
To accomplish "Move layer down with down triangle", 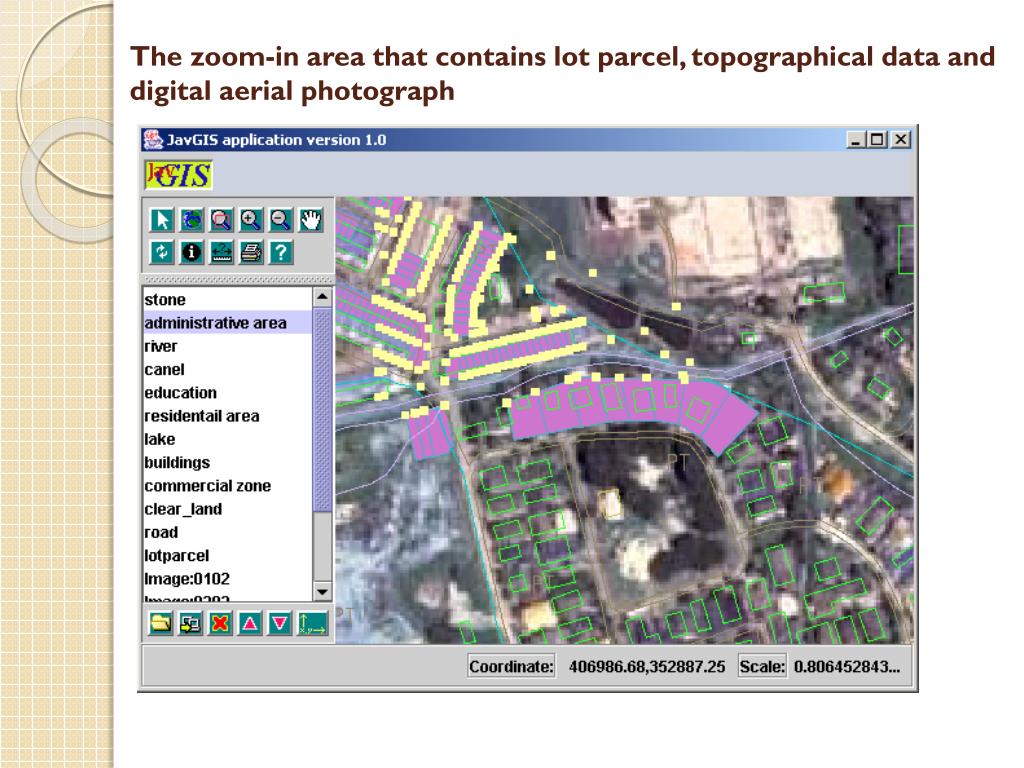I will click(280, 624).
